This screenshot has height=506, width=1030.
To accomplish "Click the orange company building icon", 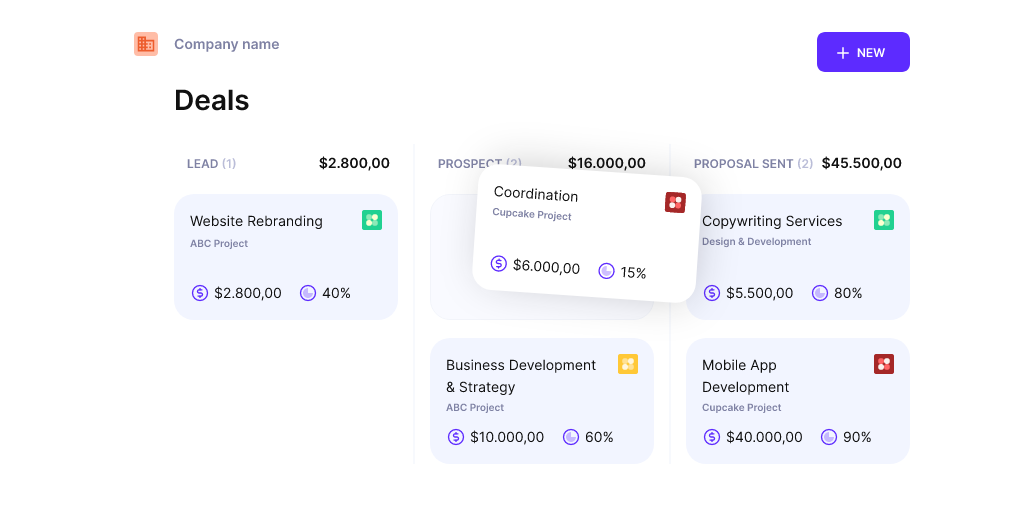I will click(146, 44).
